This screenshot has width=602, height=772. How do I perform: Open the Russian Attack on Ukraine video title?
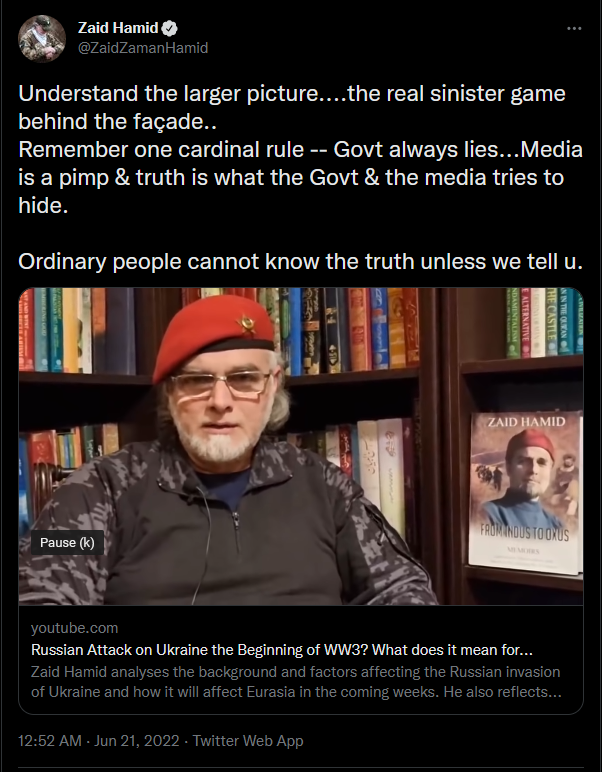pyautogui.click(x=282, y=650)
